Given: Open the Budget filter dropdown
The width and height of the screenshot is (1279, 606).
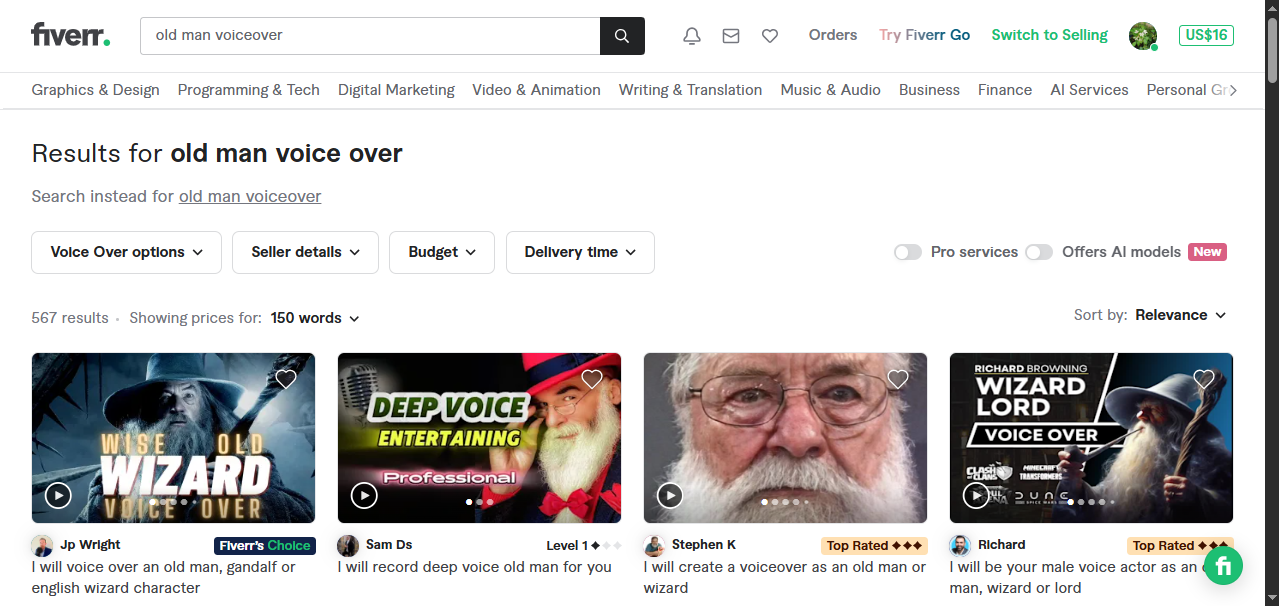Looking at the screenshot, I should (x=441, y=252).
